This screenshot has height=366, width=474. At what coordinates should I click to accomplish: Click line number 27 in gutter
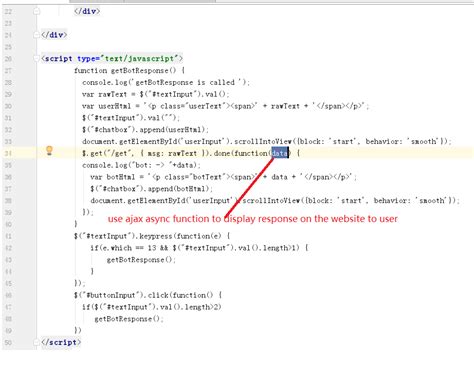click(x=8, y=71)
